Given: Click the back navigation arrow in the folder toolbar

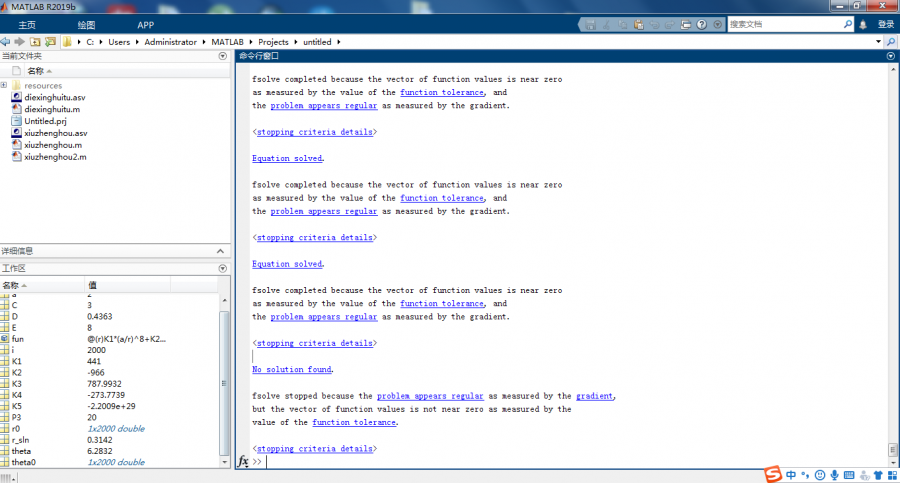Looking at the screenshot, I should [x=6, y=42].
